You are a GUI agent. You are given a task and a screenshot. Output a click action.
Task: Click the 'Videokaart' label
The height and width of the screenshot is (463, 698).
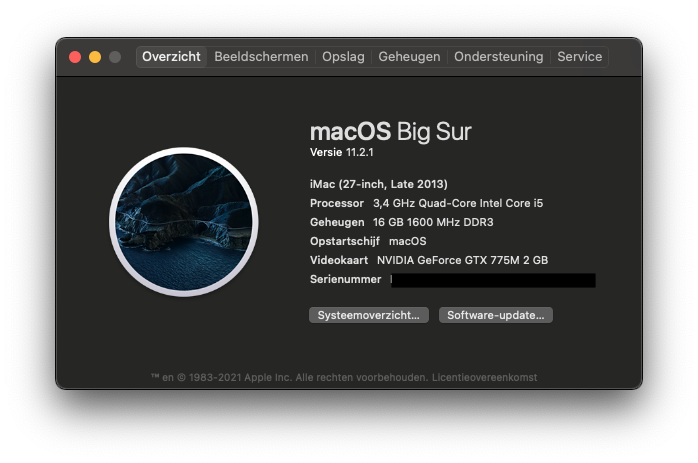339,260
